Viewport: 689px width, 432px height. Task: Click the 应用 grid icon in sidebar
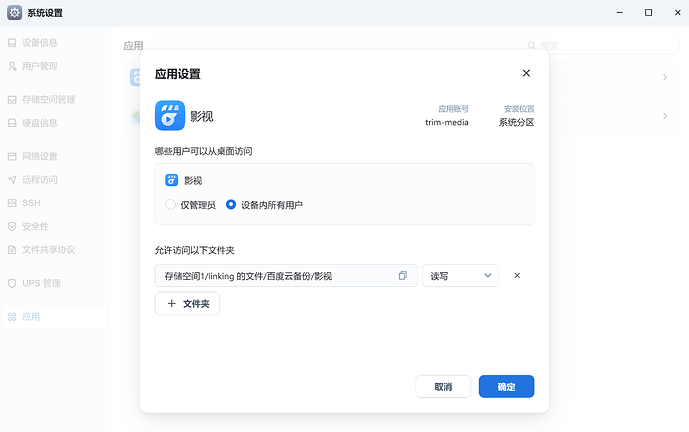coord(12,317)
